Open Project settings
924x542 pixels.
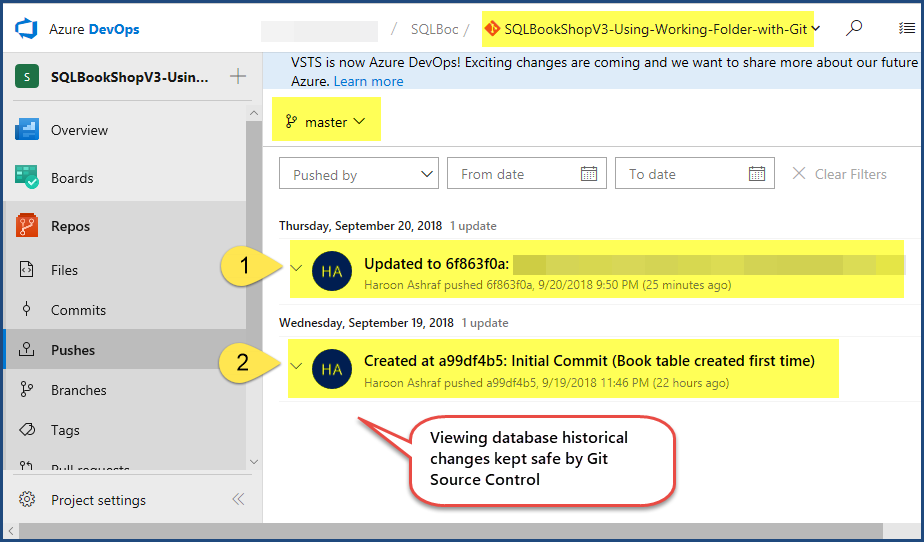[98, 500]
